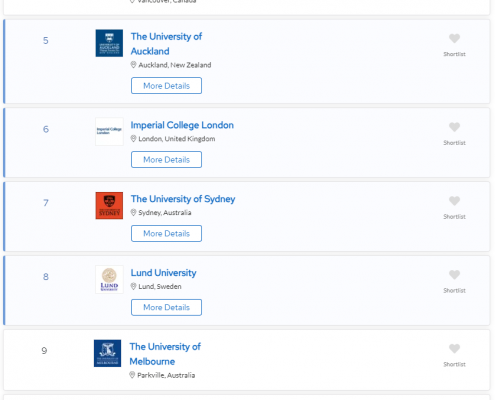Screen dimensions: 495x400
Task: Open The University of Auckland title link
Action: tap(166, 44)
